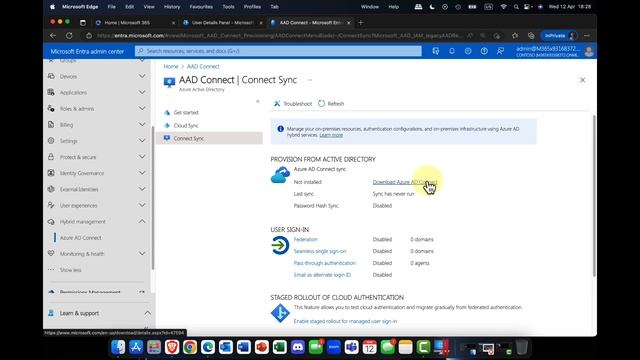Click Show less in the sidebar

pos(70,270)
